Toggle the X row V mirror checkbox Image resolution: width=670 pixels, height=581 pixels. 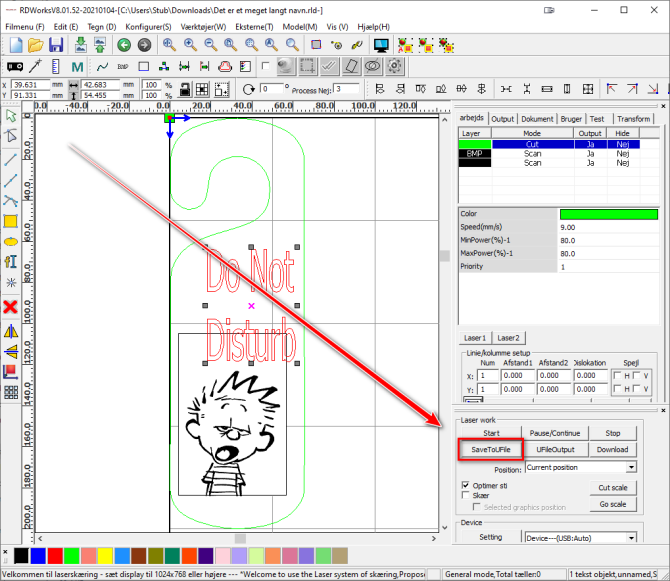[x=637, y=375]
